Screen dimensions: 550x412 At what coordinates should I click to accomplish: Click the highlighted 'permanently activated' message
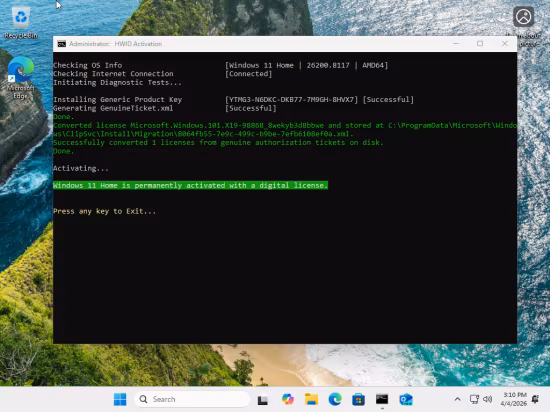tap(190, 185)
